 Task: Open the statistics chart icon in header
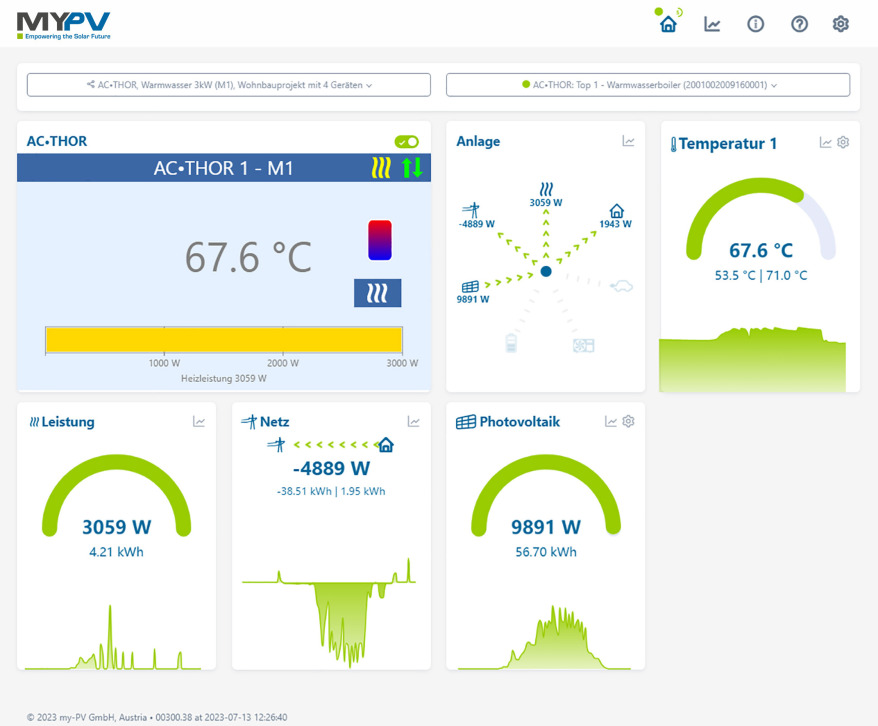pyautogui.click(x=712, y=24)
